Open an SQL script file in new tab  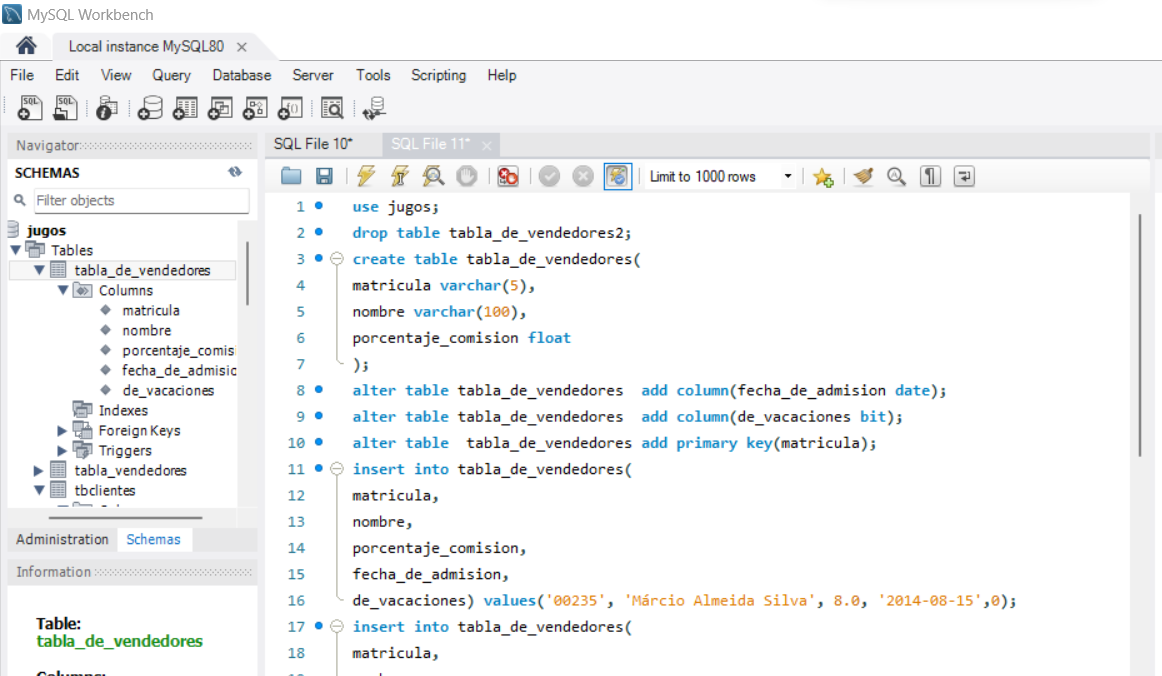tap(65, 108)
